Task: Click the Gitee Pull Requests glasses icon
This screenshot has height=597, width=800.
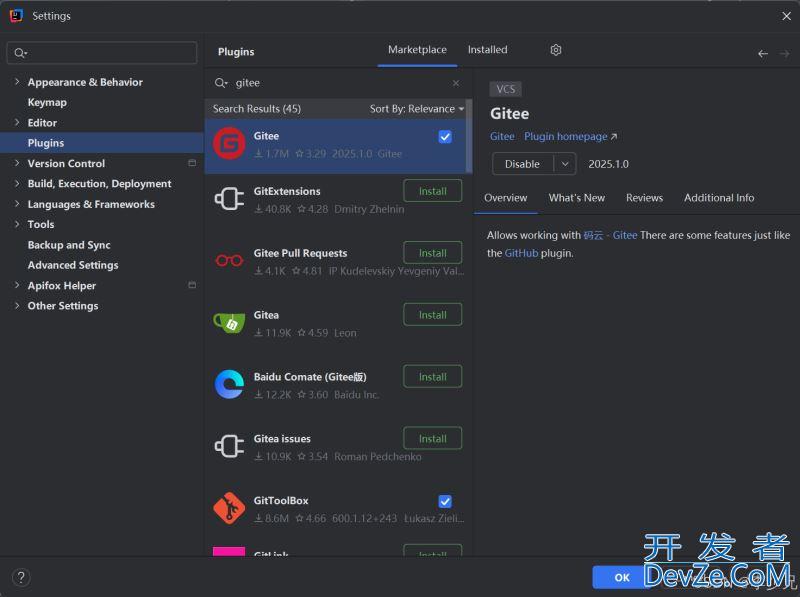Action: [229, 261]
